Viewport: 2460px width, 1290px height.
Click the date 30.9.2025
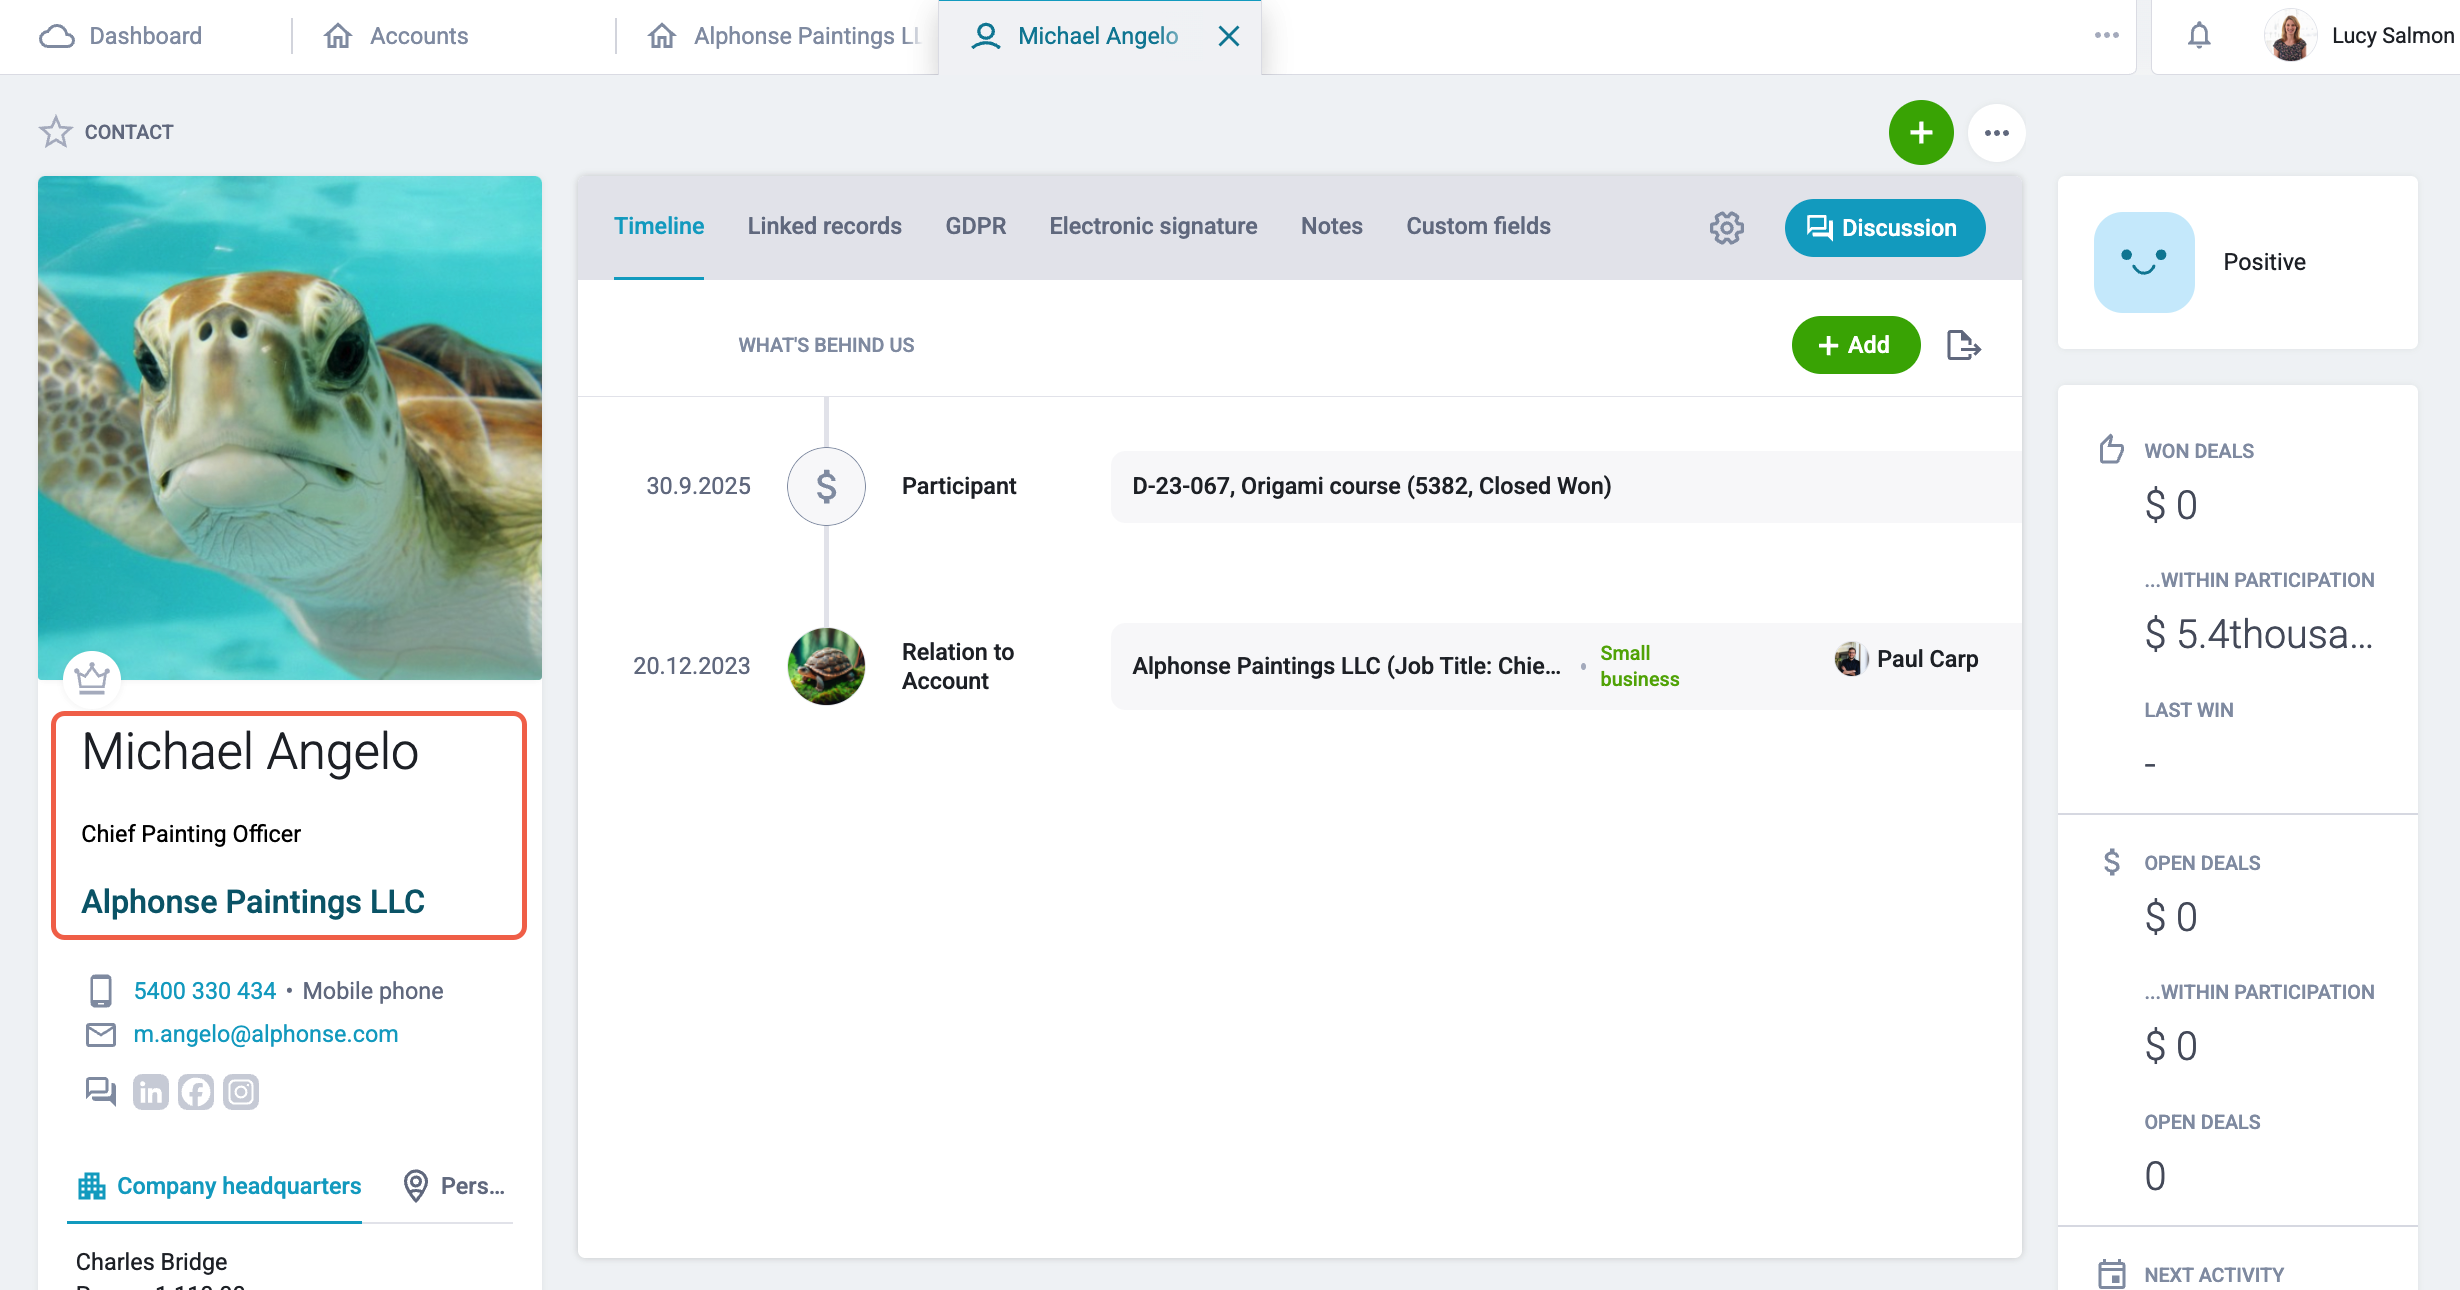698,486
